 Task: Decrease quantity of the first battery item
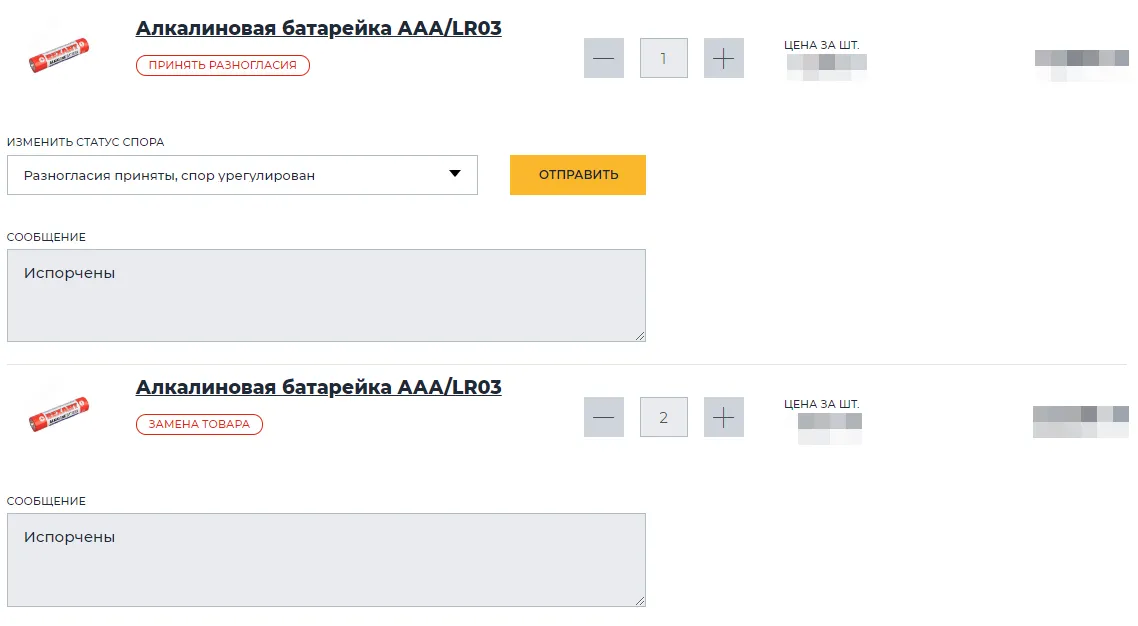pos(604,58)
